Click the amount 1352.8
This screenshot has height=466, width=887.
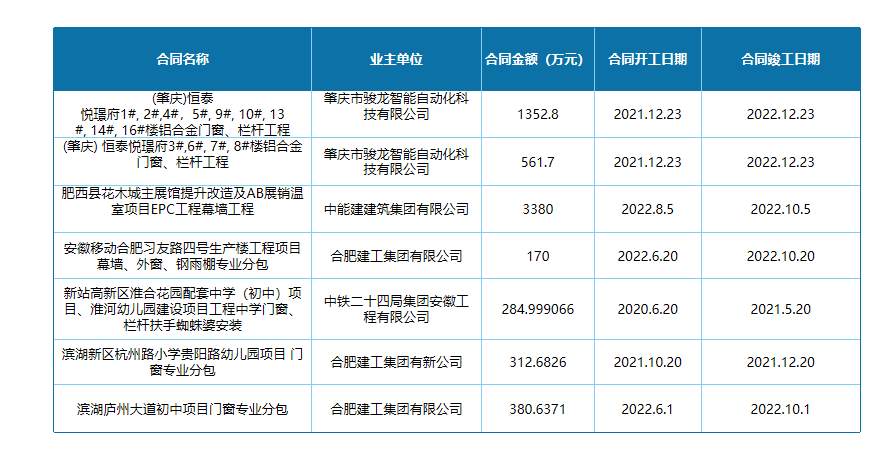537,114
